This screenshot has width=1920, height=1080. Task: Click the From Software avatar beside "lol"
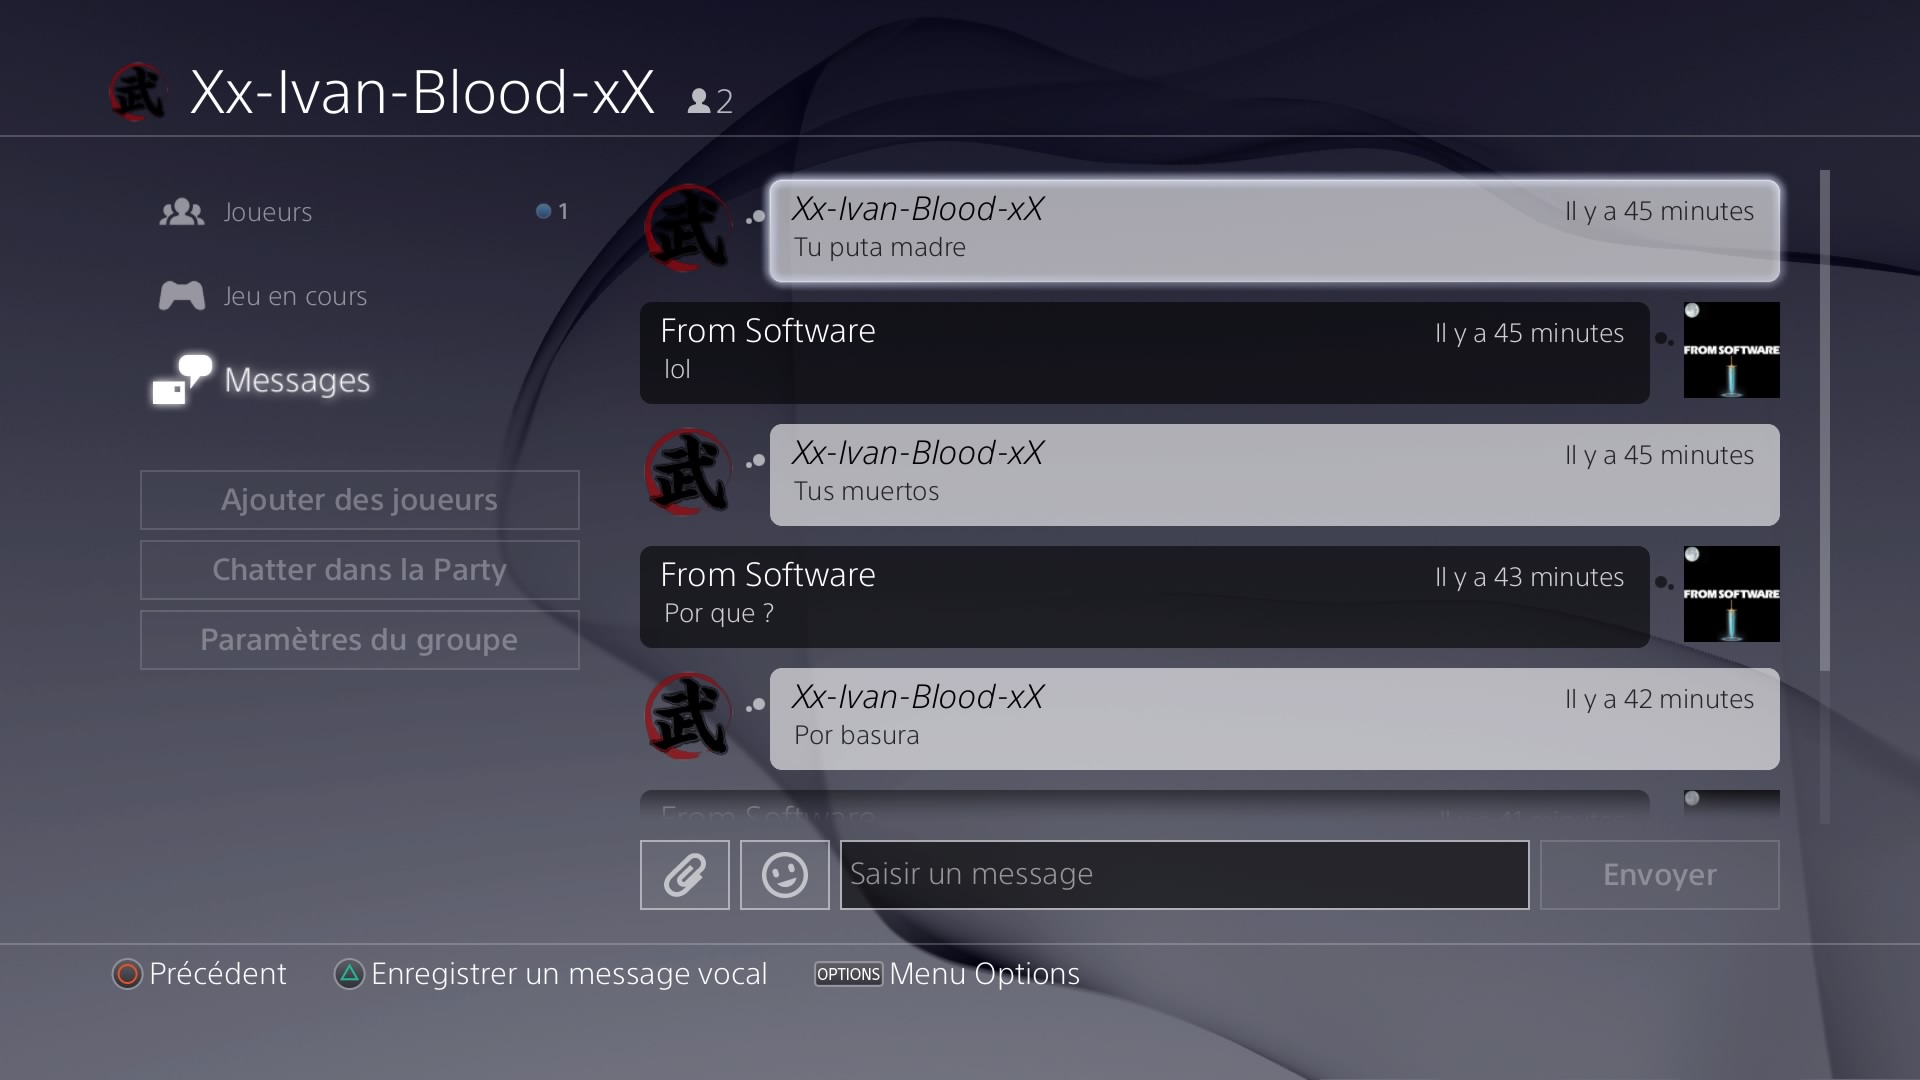click(1732, 350)
